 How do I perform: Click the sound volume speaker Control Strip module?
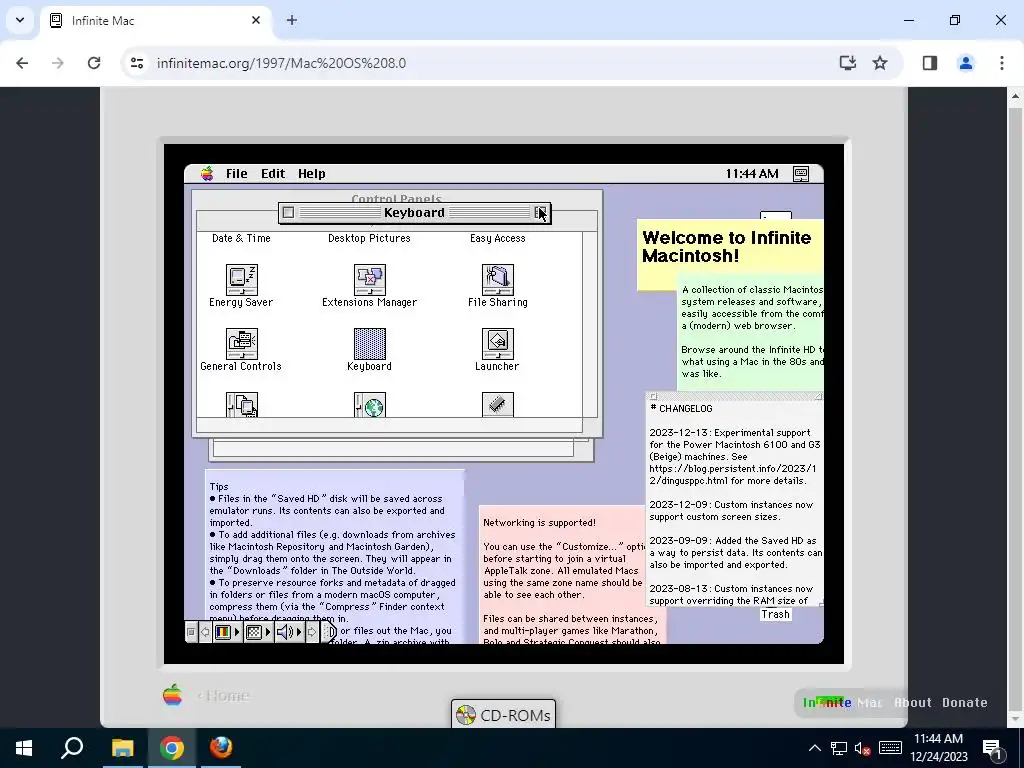pyautogui.click(x=285, y=632)
